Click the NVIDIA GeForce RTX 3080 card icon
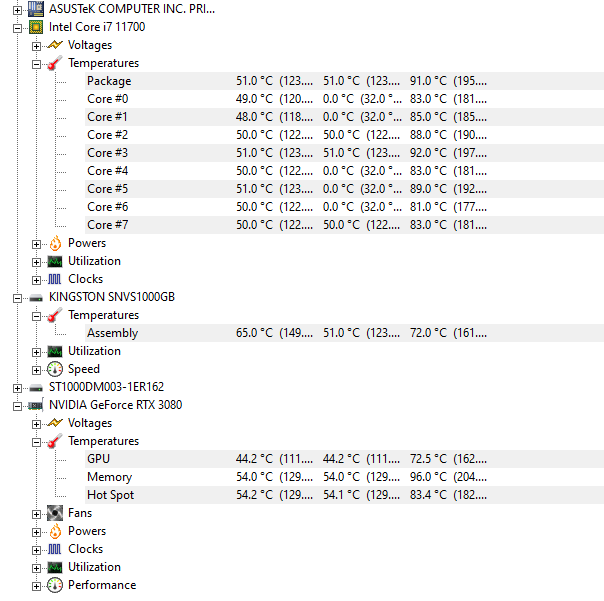Screen dimensions: 604x601 click(x=36, y=405)
